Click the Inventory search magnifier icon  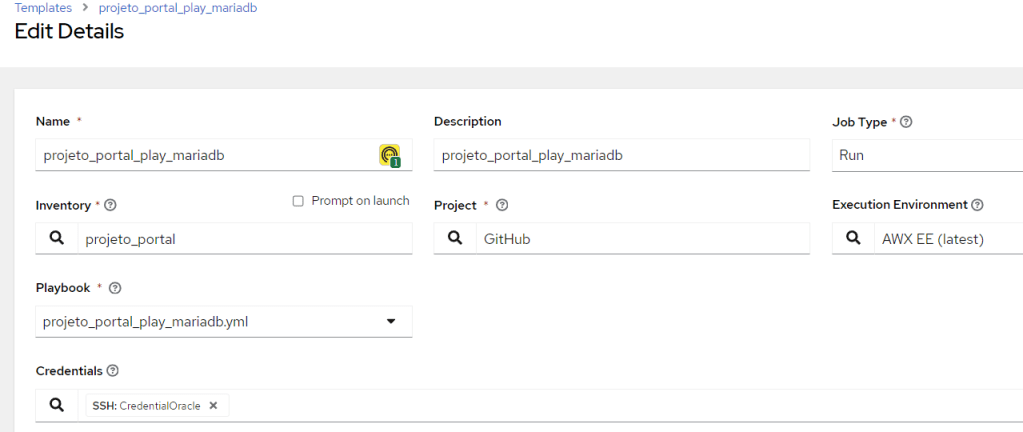56,239
